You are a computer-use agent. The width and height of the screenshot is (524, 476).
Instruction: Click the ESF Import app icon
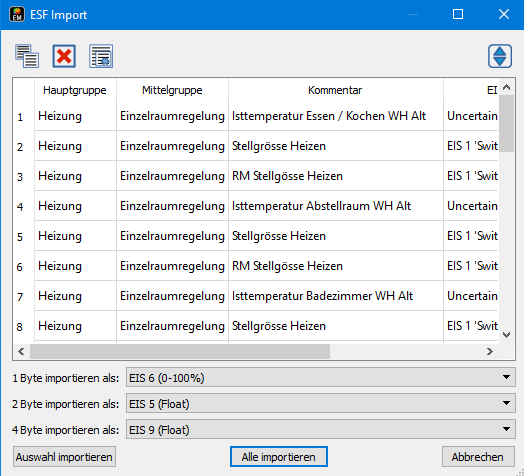(x=17, y=14)
